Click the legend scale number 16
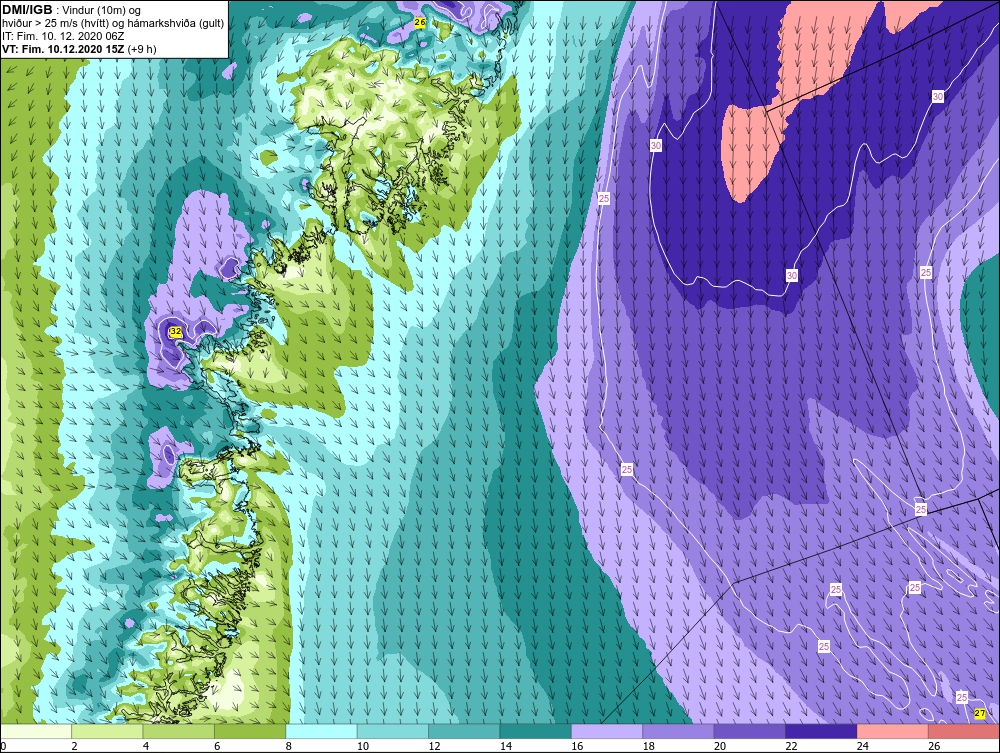This screenshot has height=753, width=1000. tap(577, 746)
